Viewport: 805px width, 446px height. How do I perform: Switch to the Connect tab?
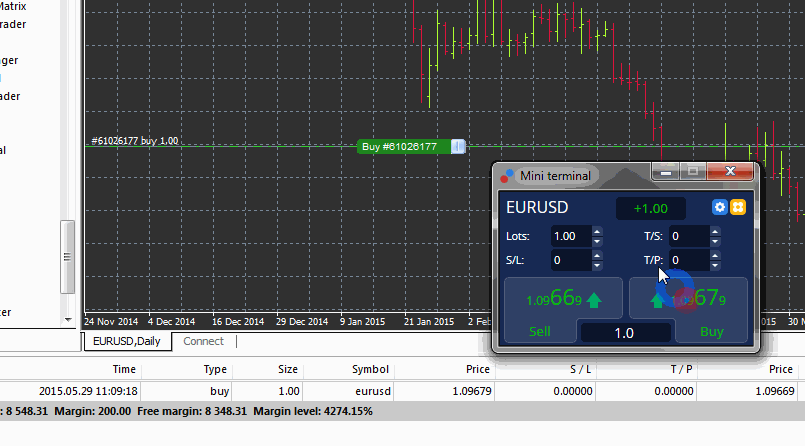click(204, 341)
